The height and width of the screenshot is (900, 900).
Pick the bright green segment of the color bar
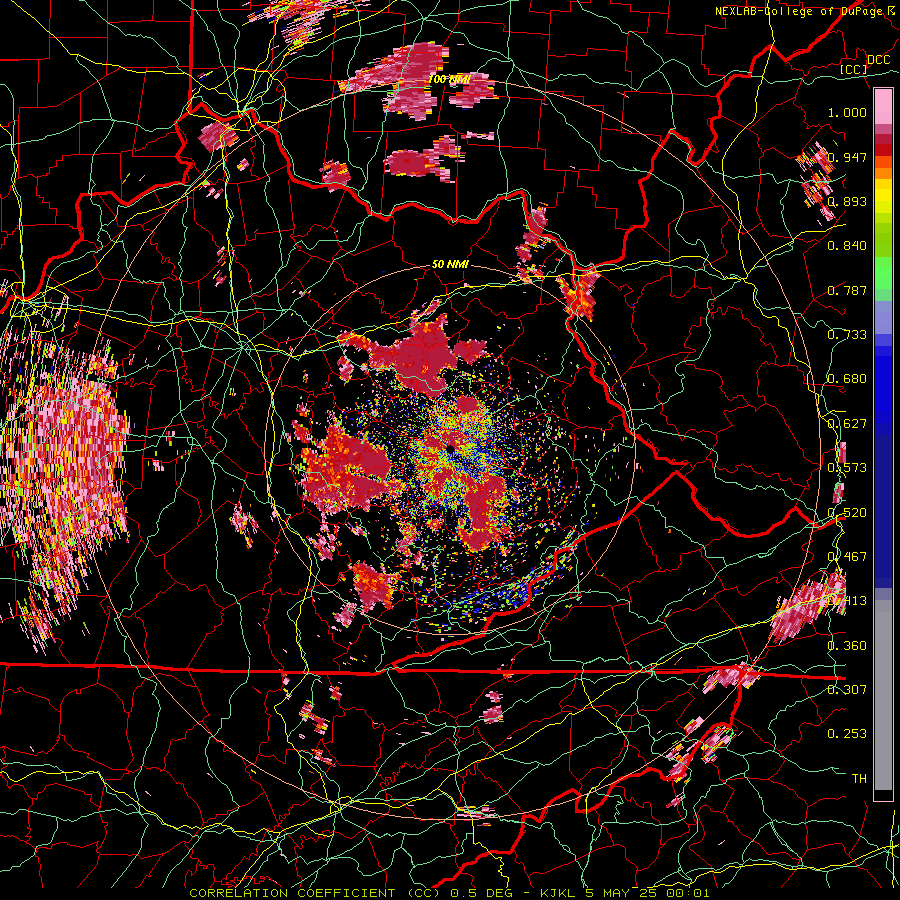883,273
